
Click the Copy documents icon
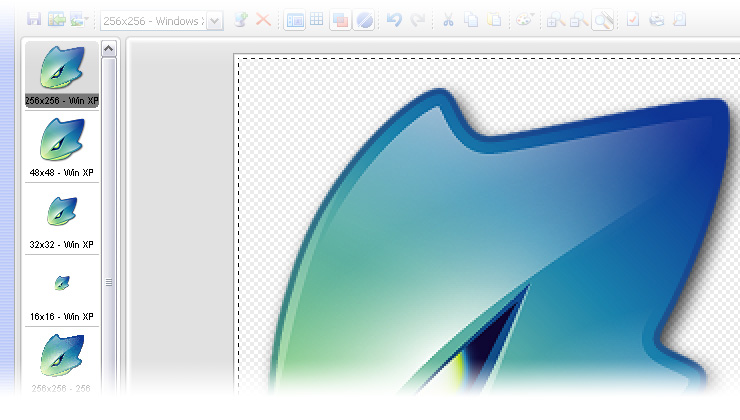[x=471, y=20]
